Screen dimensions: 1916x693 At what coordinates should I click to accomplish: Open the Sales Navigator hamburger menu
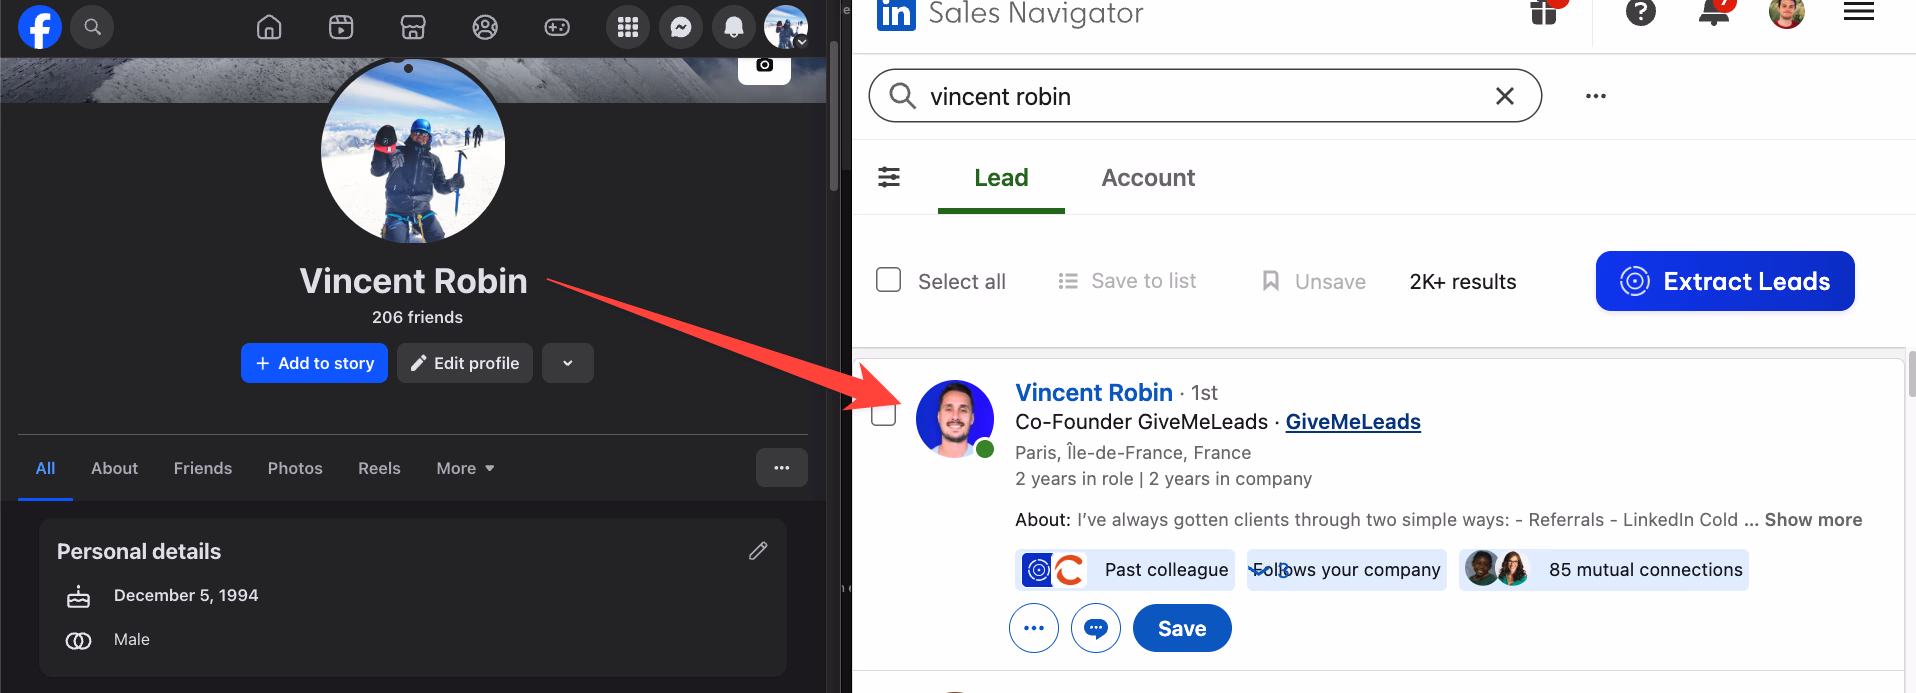pyautogui.click(x=1859, y=12)
